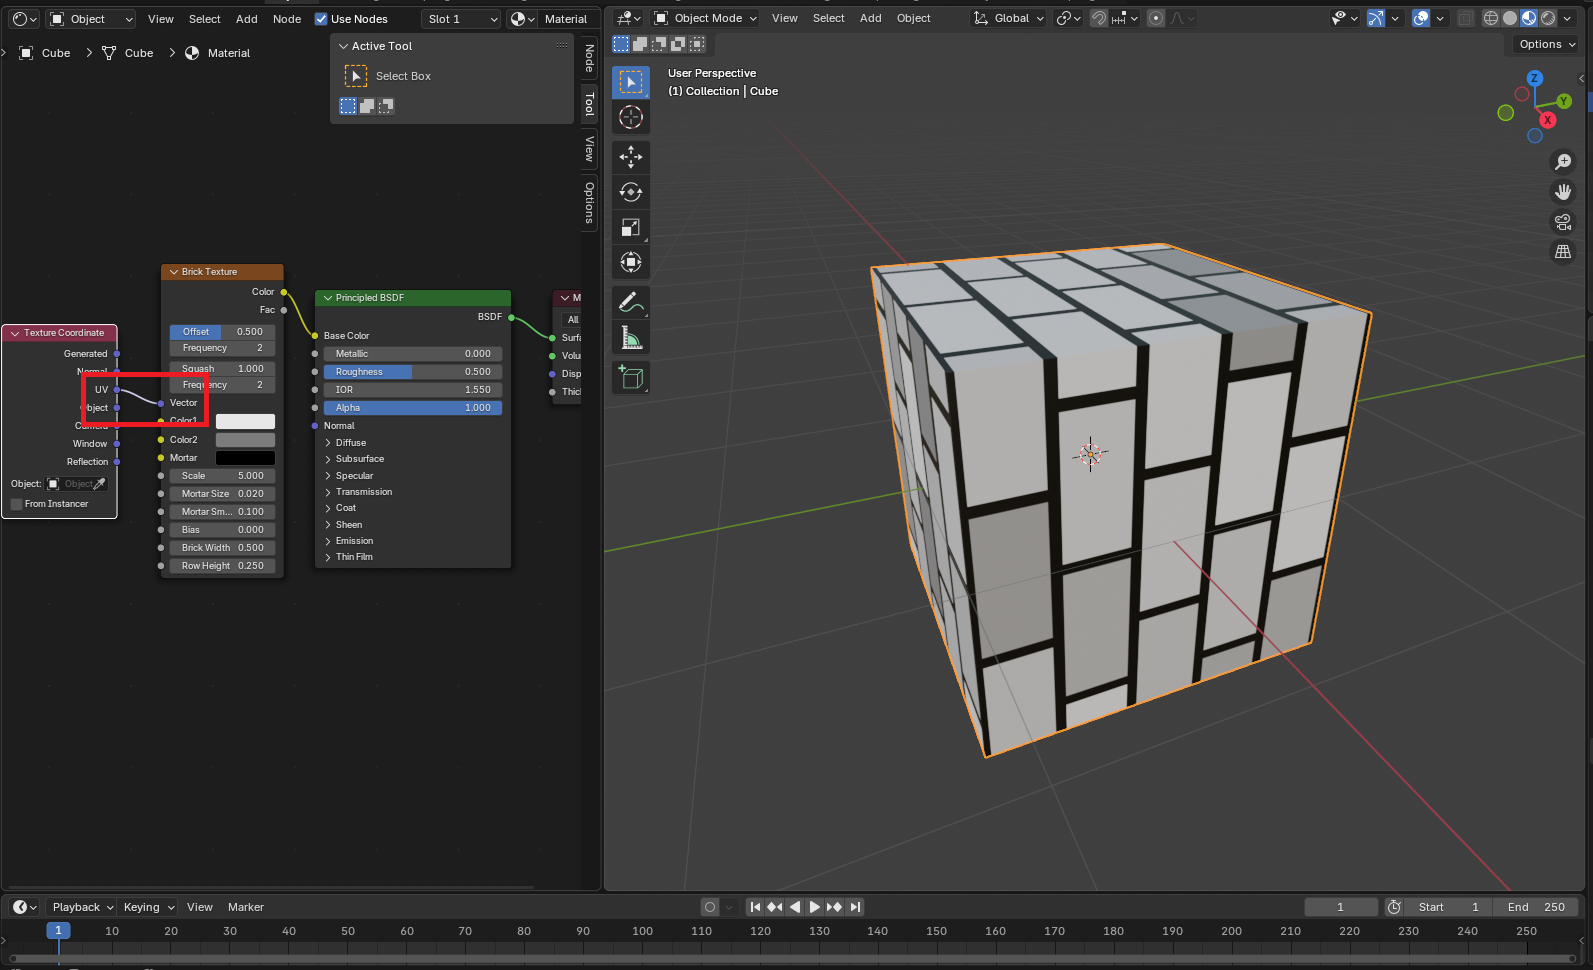Activate the 3D Cursor tool
The image size is (1593, 970).
point(630,117)
